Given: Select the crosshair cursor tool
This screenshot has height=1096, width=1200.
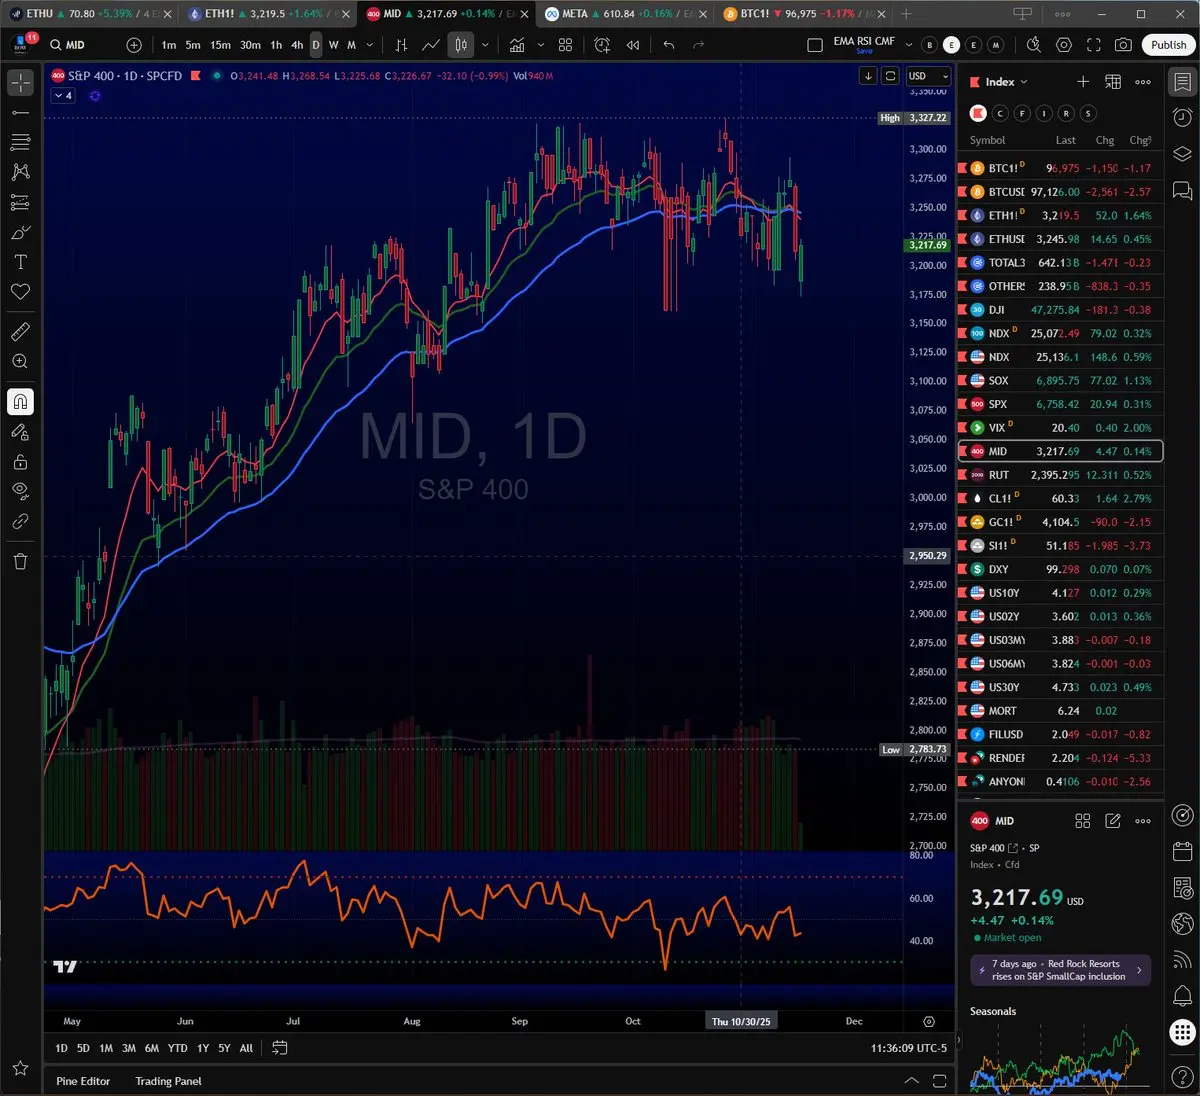Looking at the screenshot, I should pyautogui.click(x=20, y=83).
